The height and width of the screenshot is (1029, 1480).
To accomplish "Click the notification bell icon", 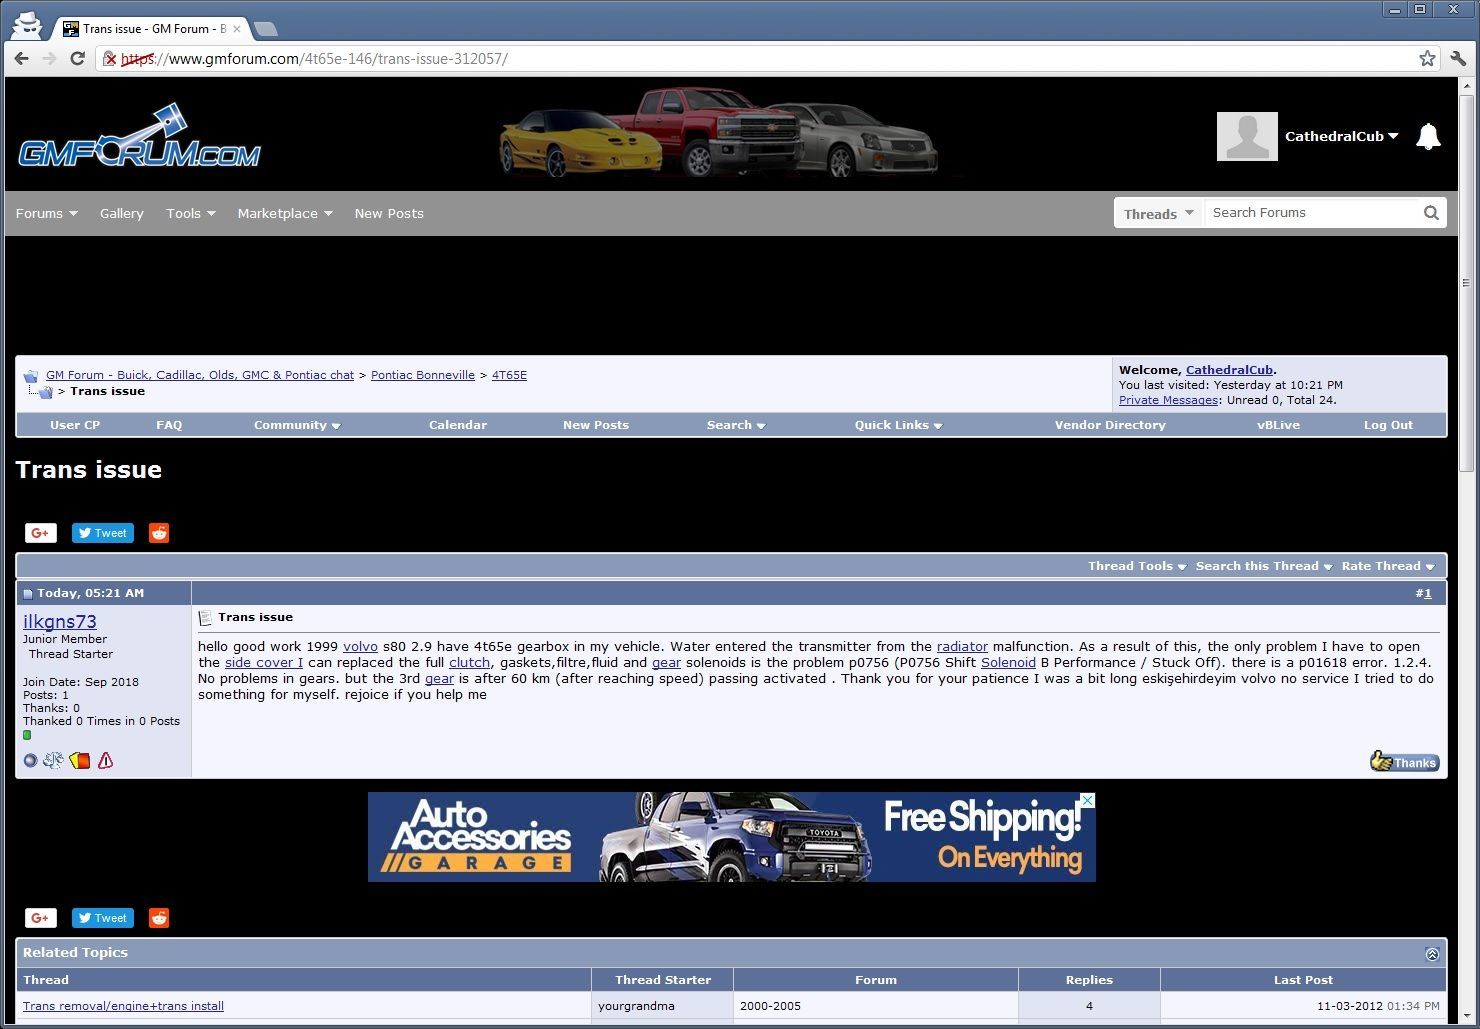I will point(1428,136).
